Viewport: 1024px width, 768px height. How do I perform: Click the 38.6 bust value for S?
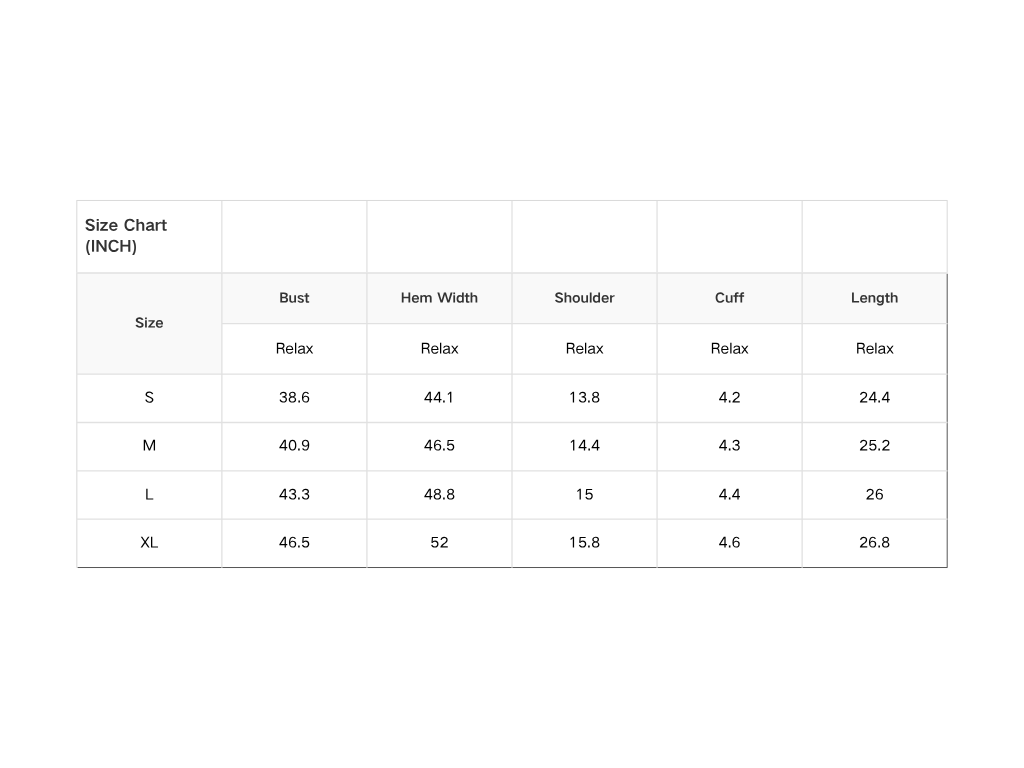coord(294,398)
